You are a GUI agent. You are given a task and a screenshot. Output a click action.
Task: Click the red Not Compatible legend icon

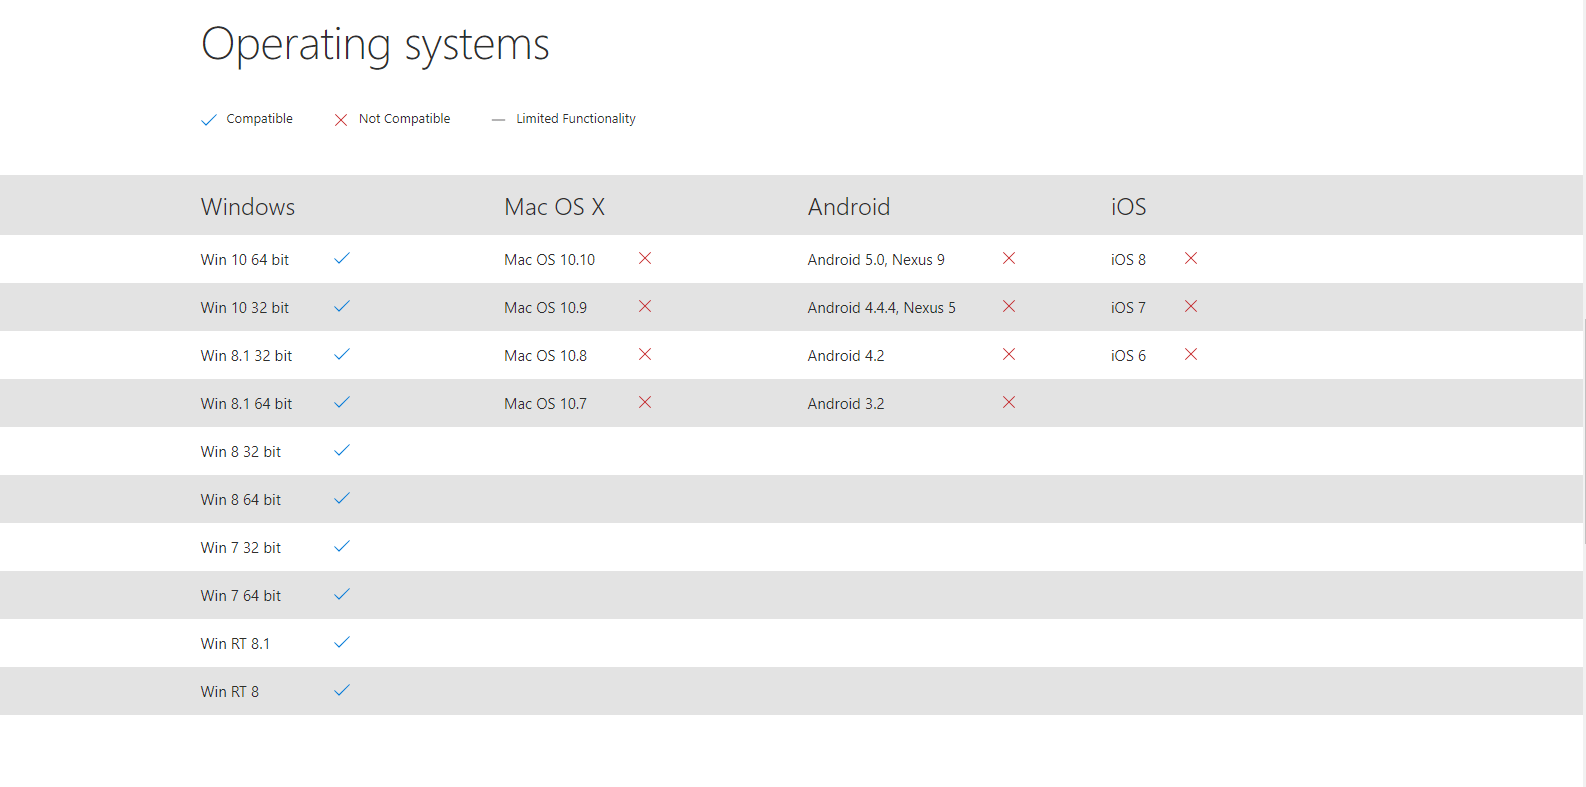[x=341, y=120]
